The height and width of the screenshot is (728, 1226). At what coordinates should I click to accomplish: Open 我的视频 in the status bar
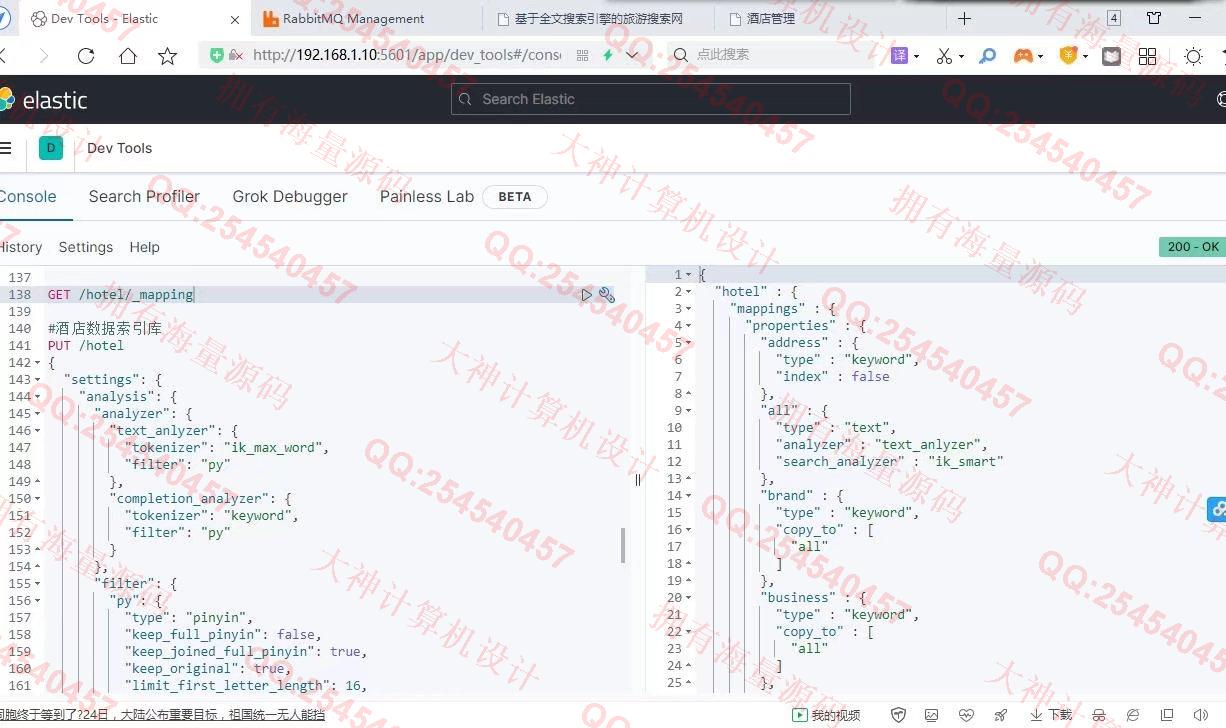coord(827,715)
